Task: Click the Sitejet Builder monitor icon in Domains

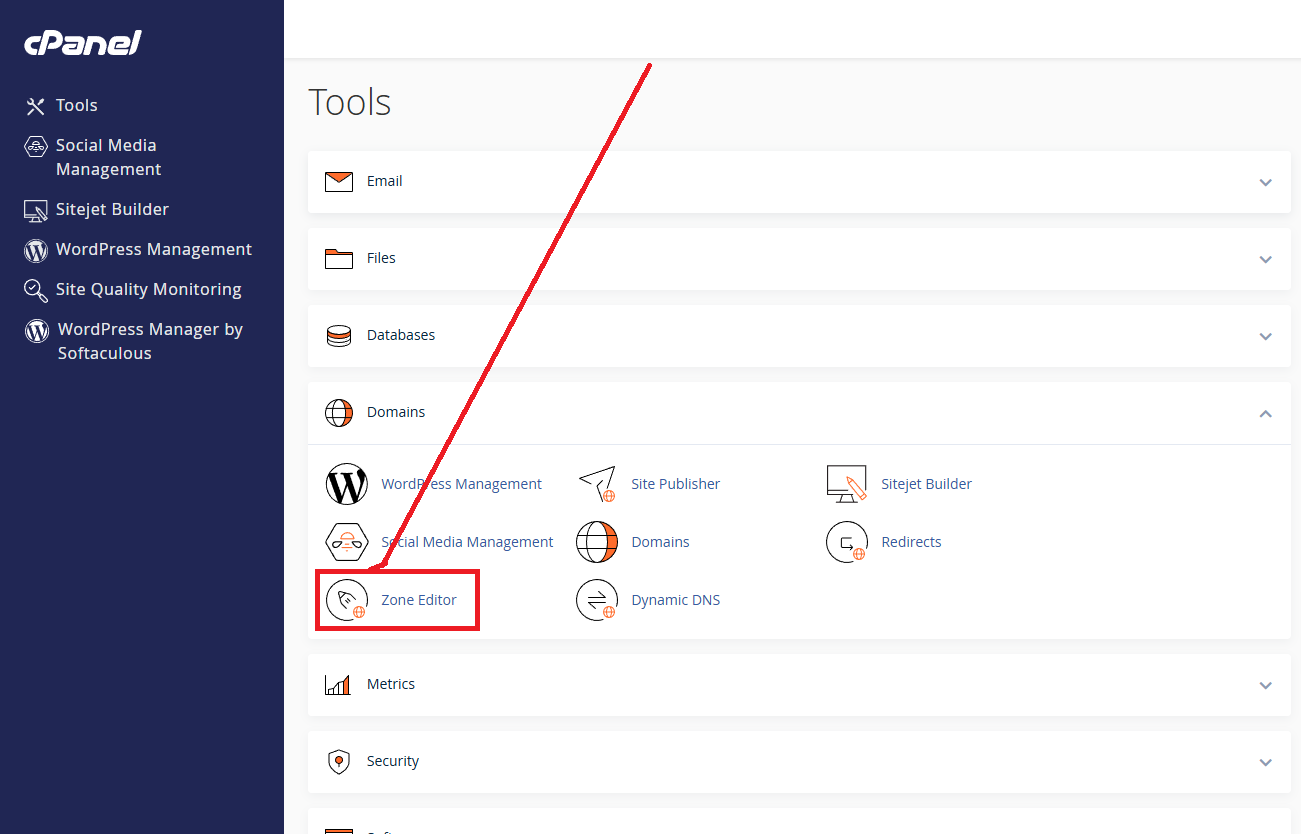Action: tap(847, 484)
